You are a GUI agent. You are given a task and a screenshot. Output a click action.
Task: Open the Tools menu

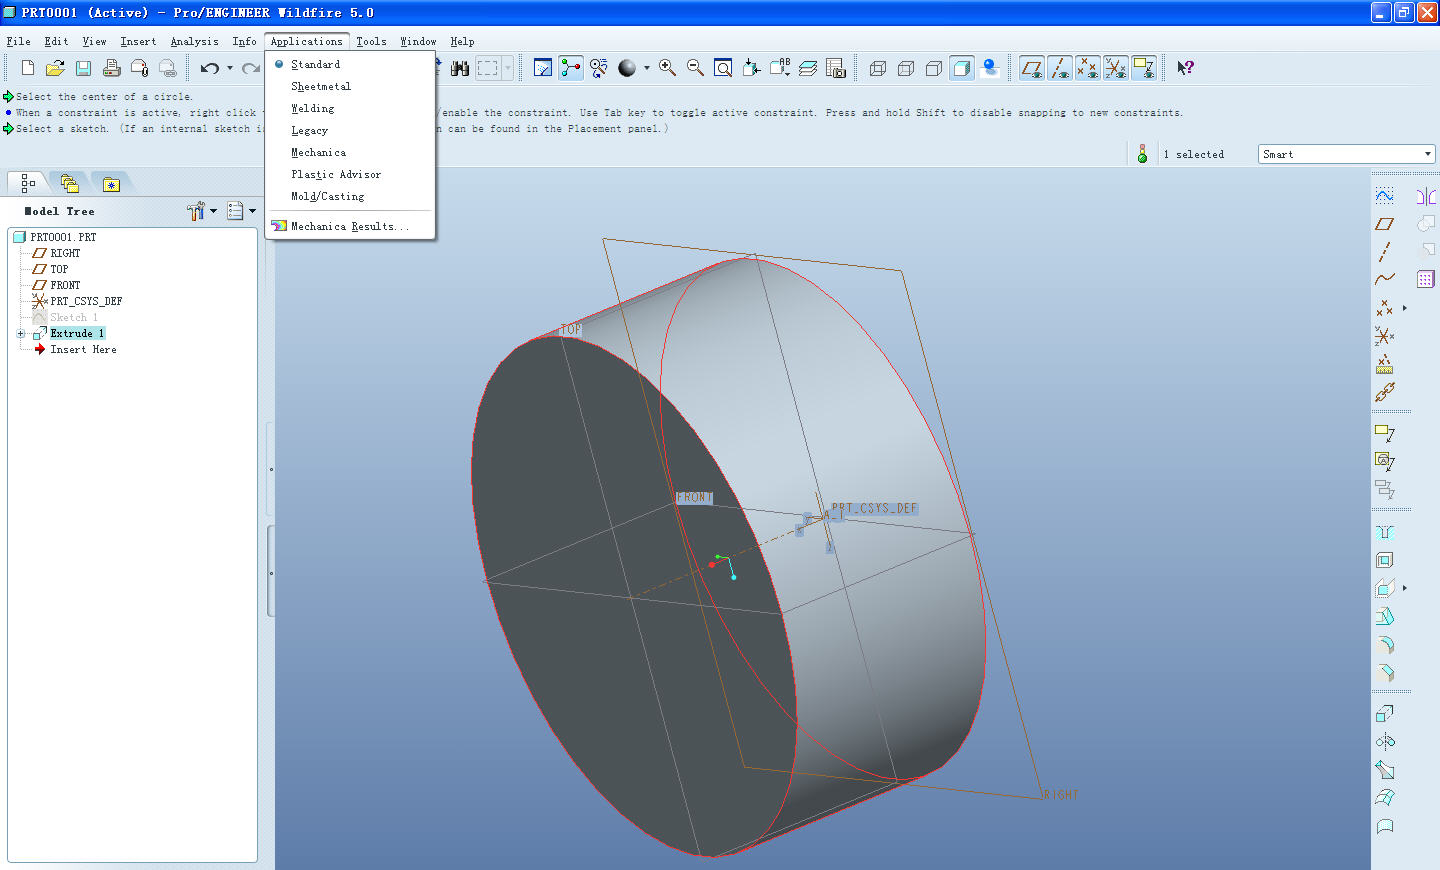coord(371,41)
